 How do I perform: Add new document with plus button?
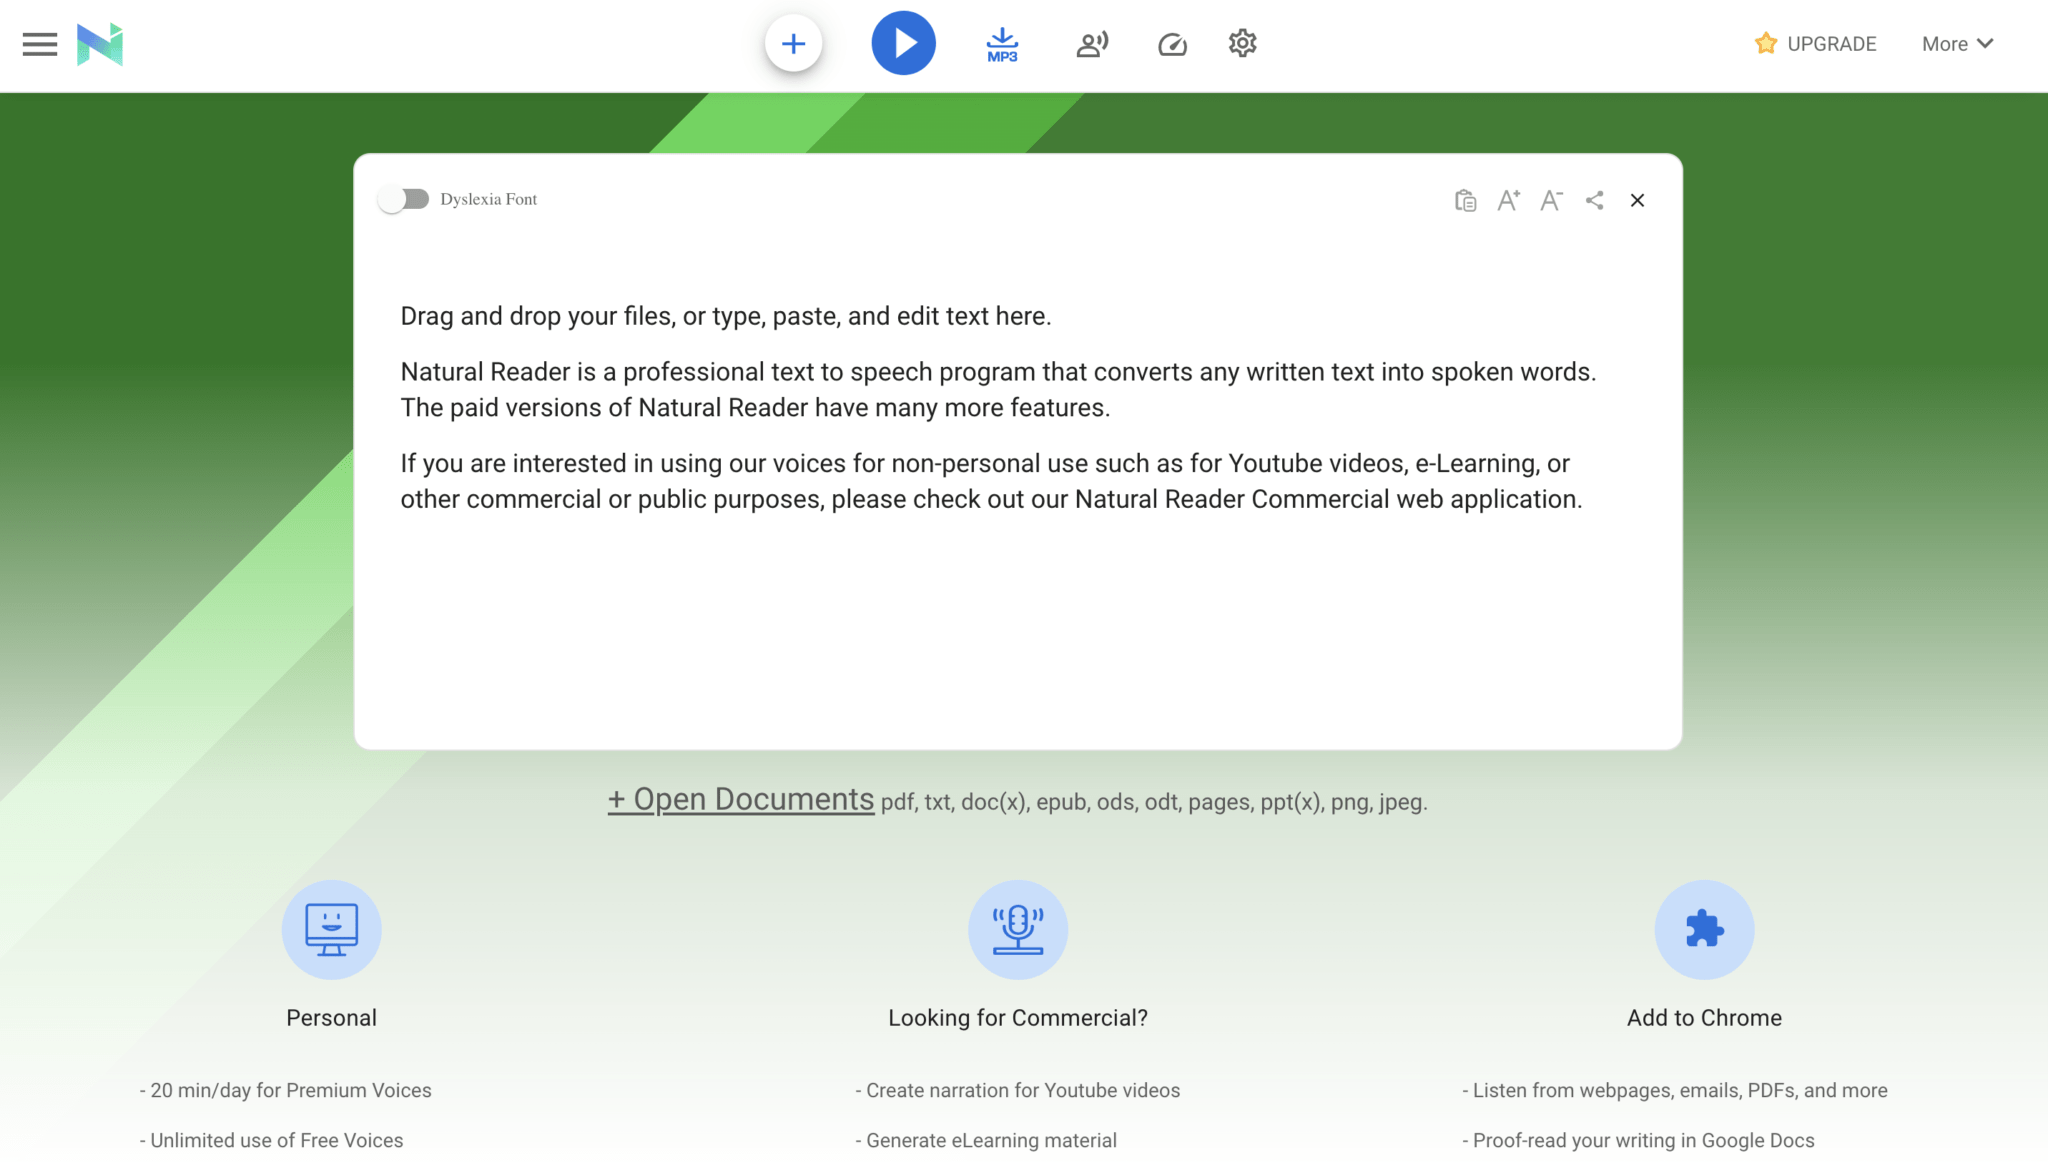[793, 44]
